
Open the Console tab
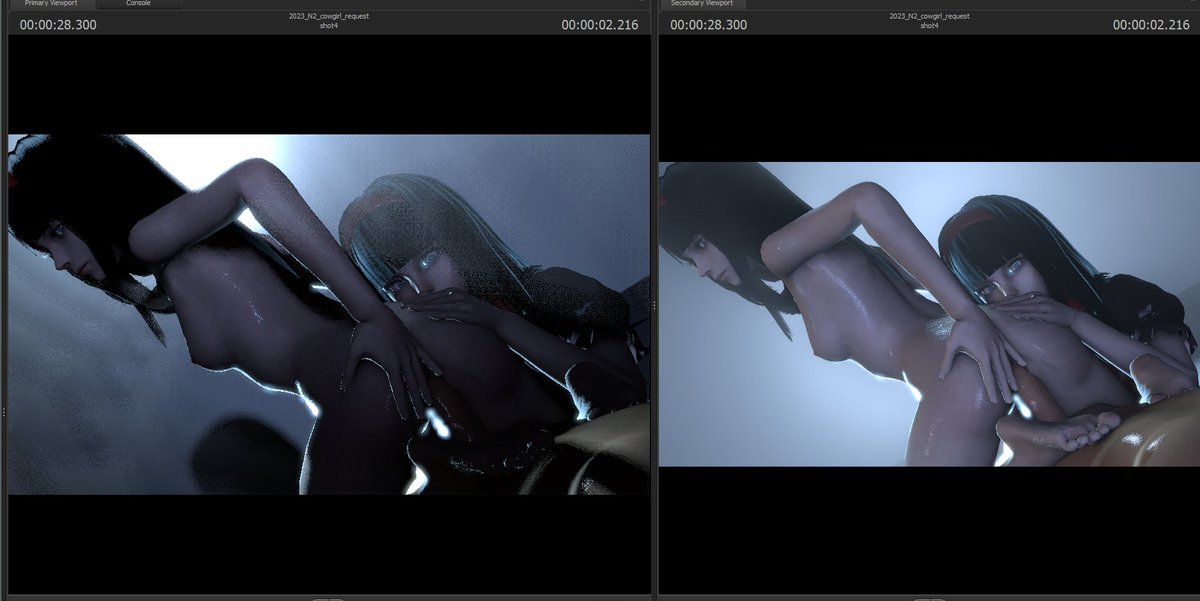click(x=139, y=4)
